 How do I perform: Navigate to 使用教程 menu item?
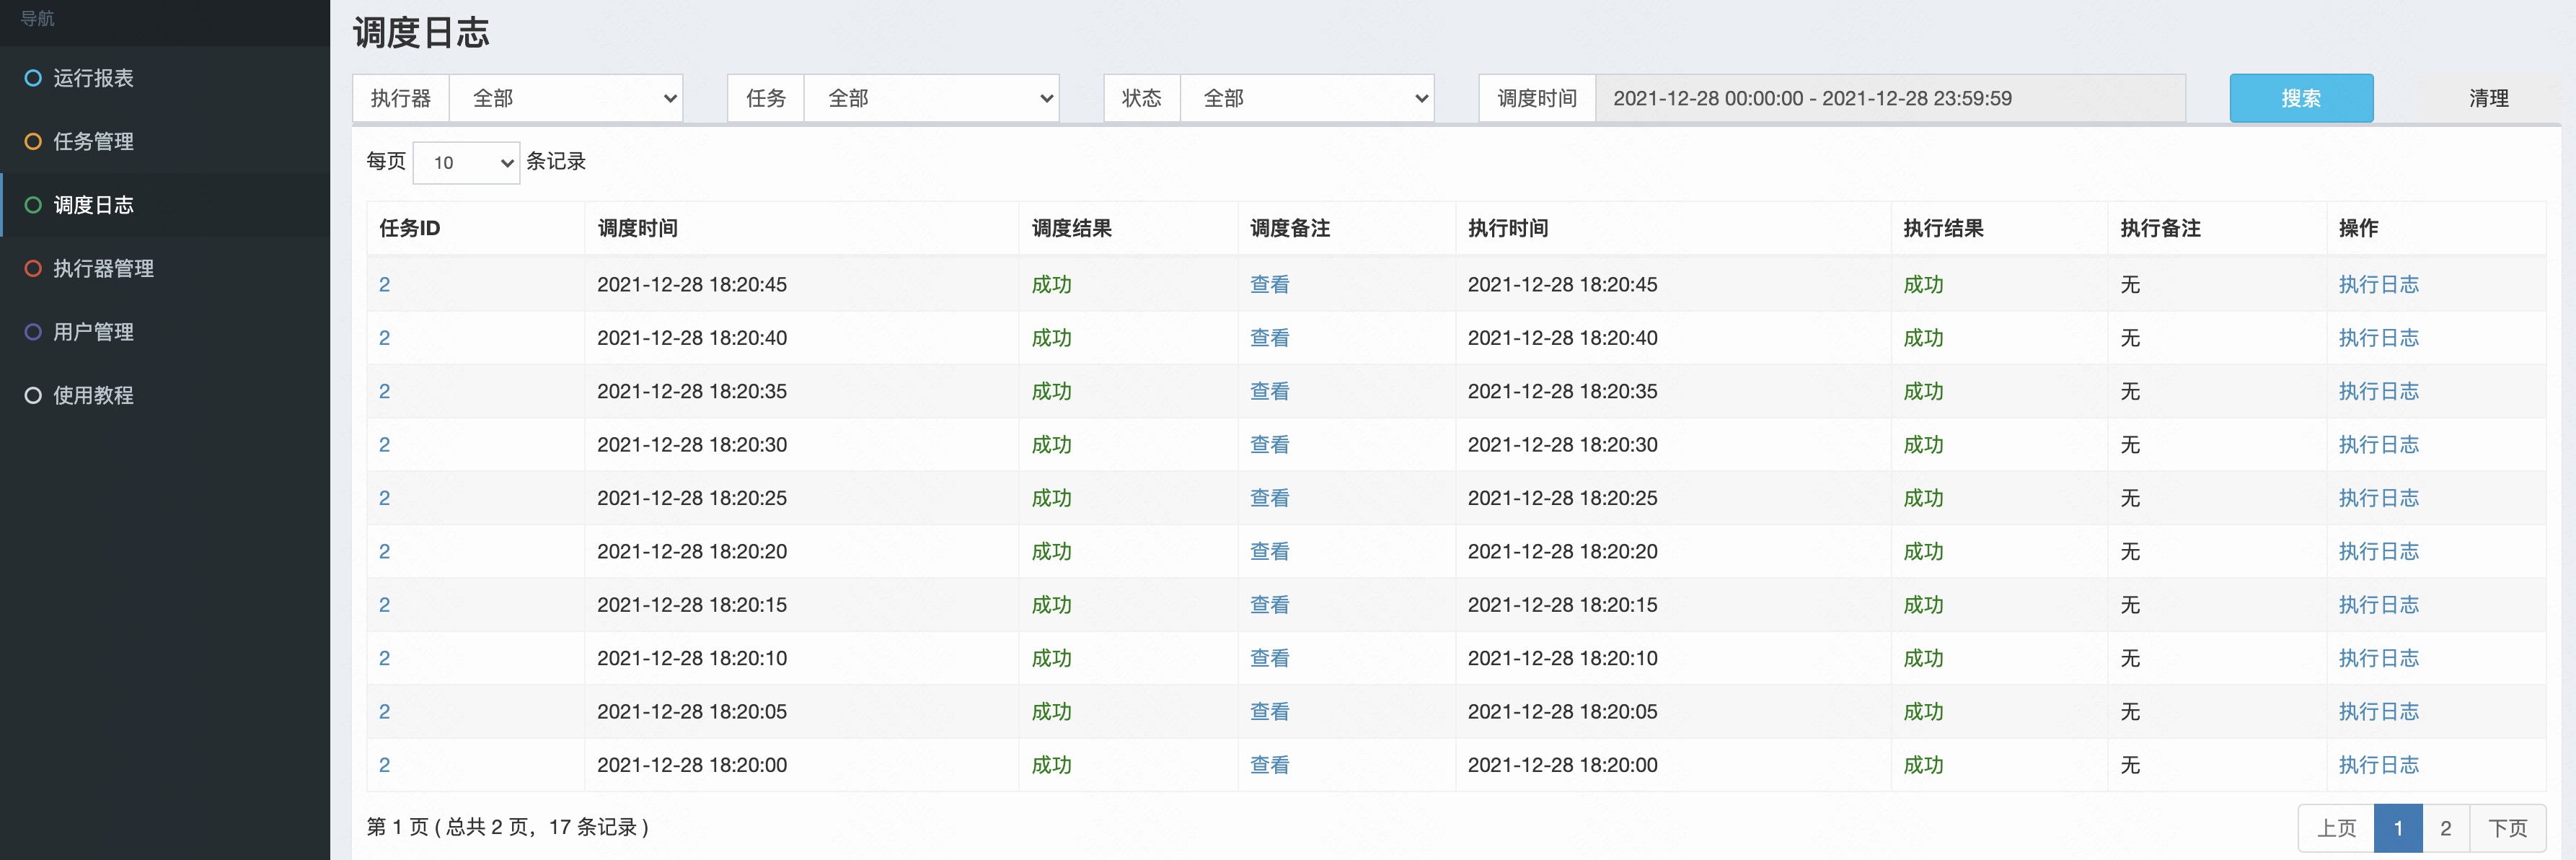(x=93, y=395)
